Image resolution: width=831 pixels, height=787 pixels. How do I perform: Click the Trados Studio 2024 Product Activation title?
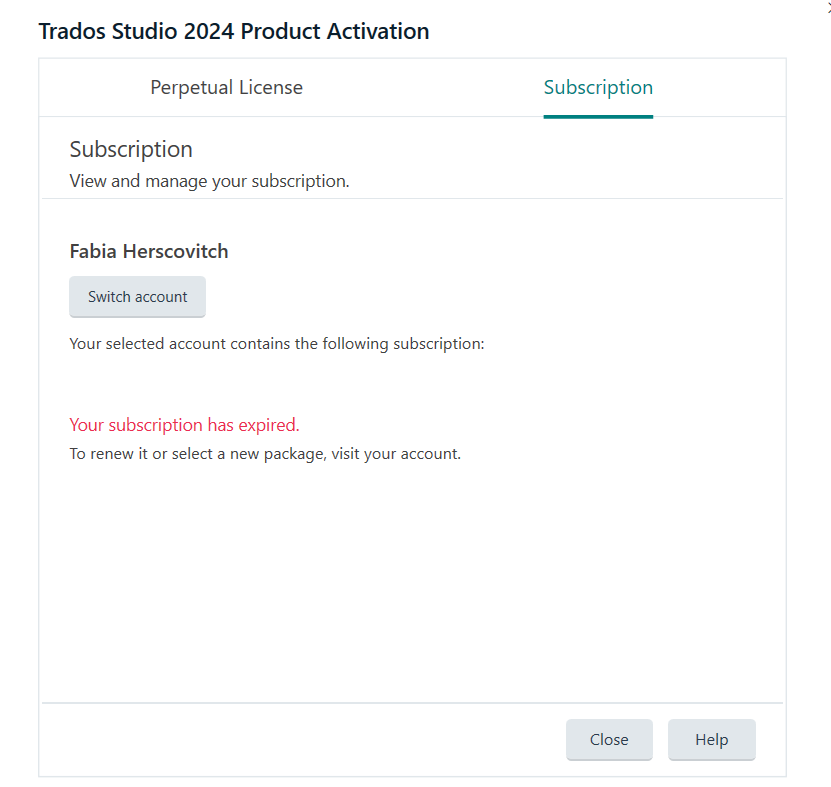233,31
